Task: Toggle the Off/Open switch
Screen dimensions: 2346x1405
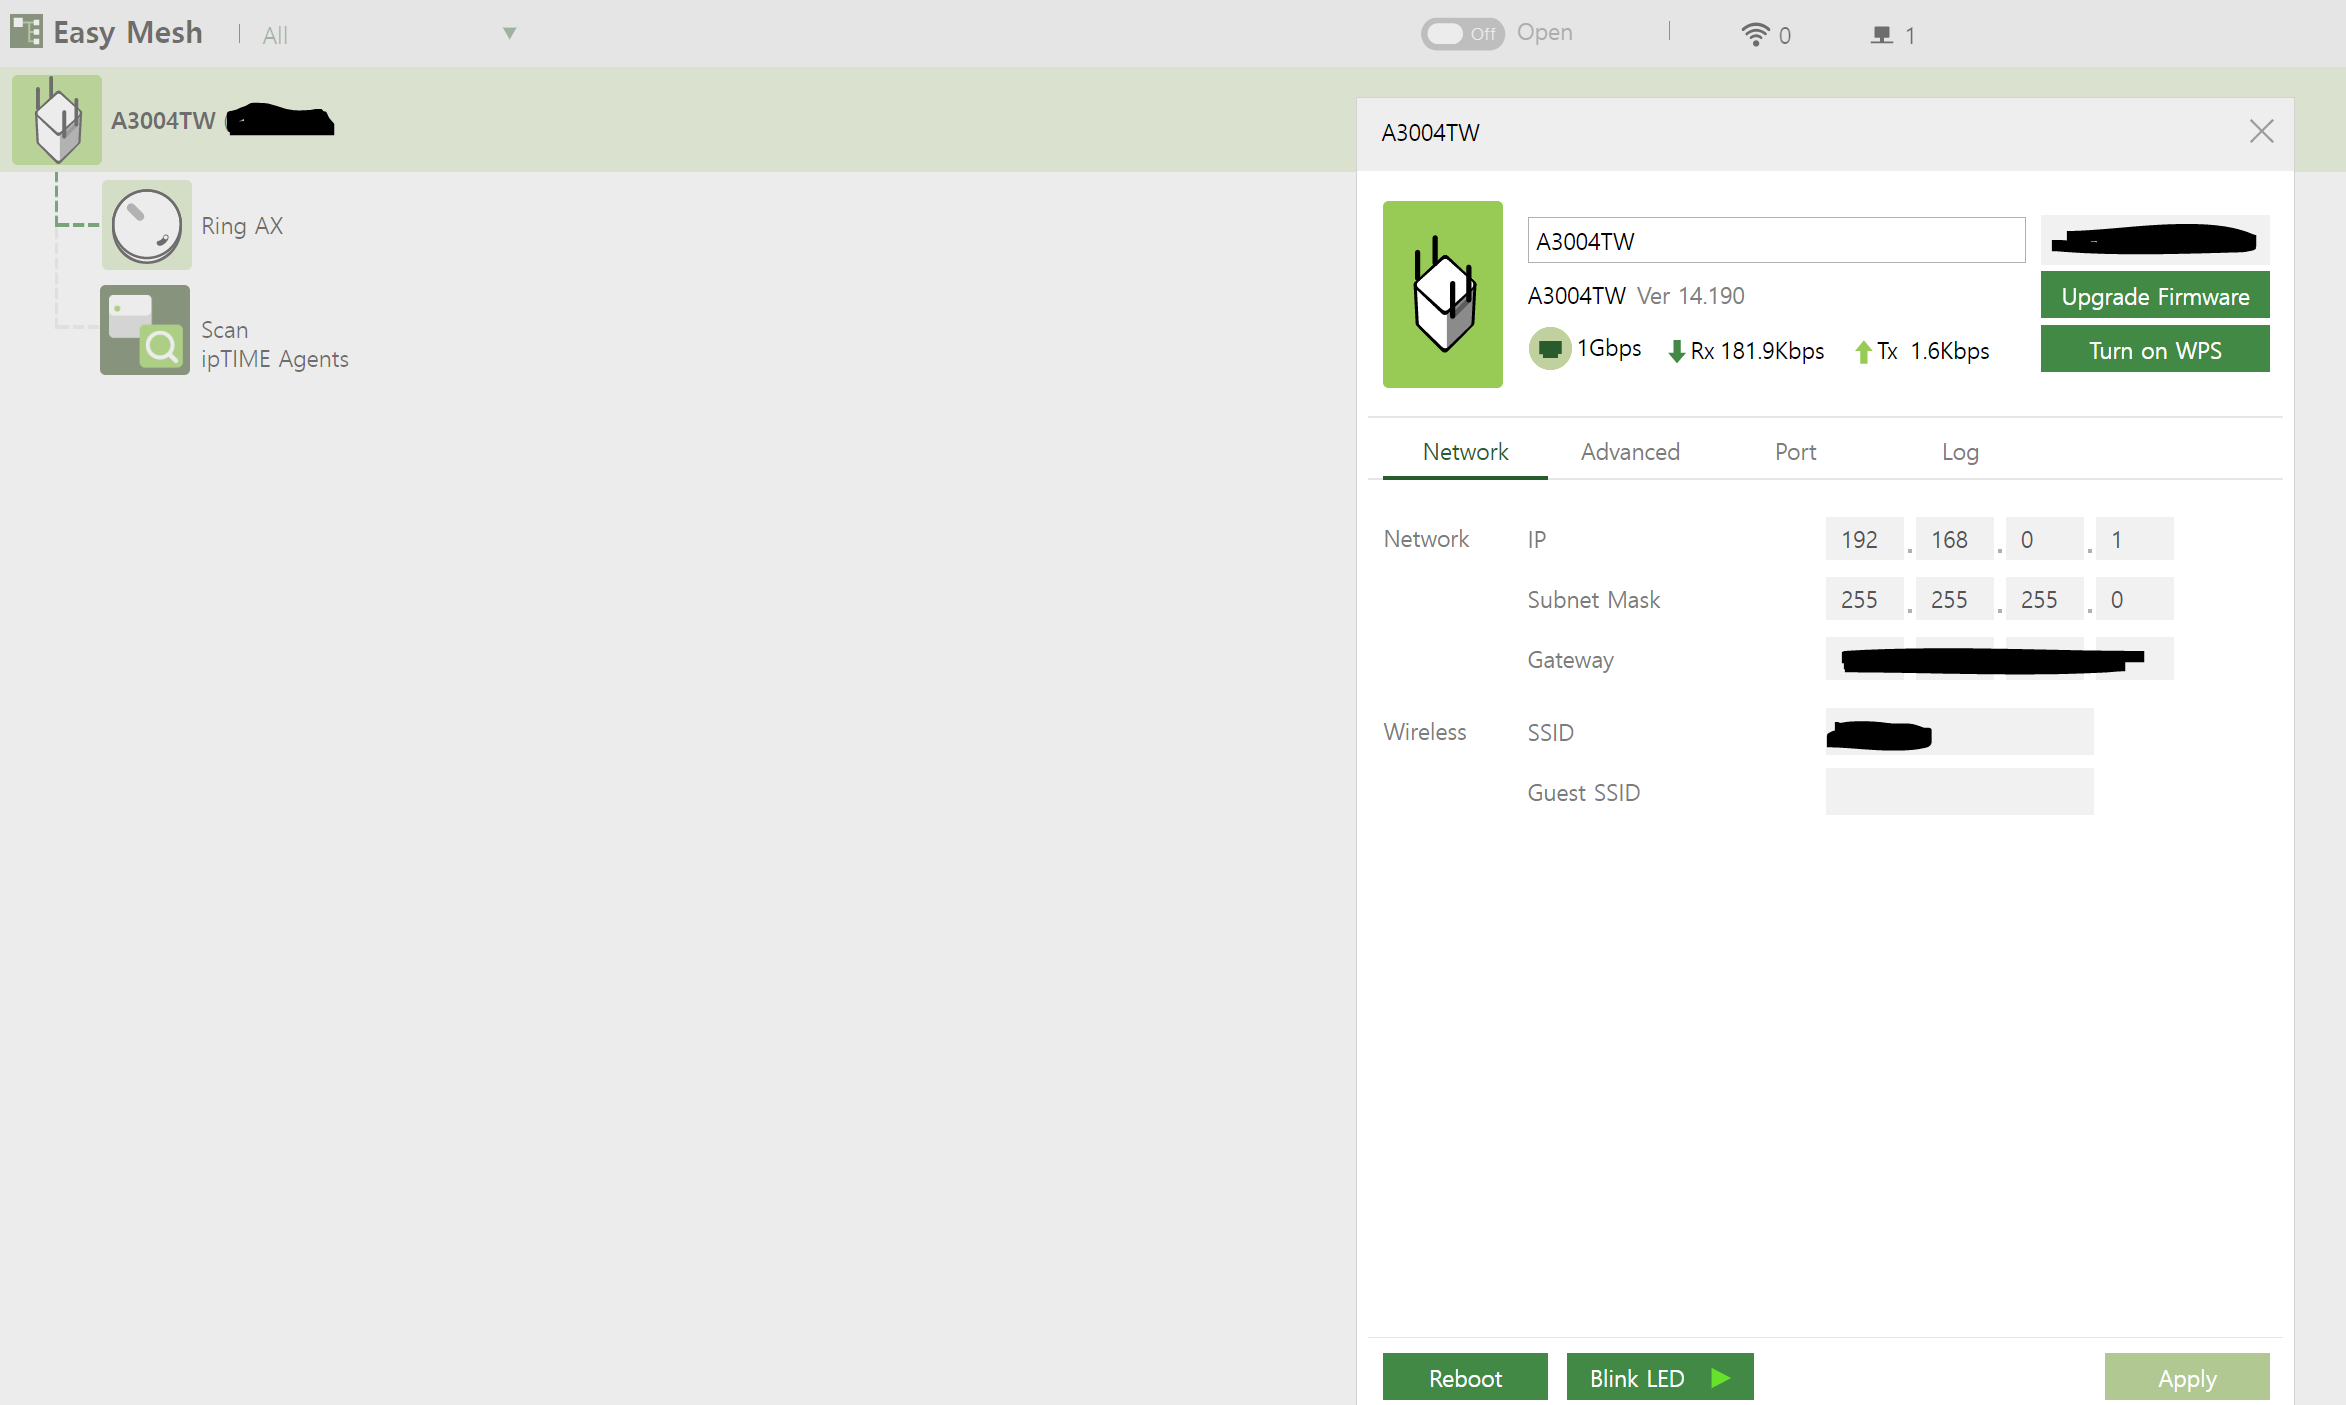Action: pos(1462,33)
